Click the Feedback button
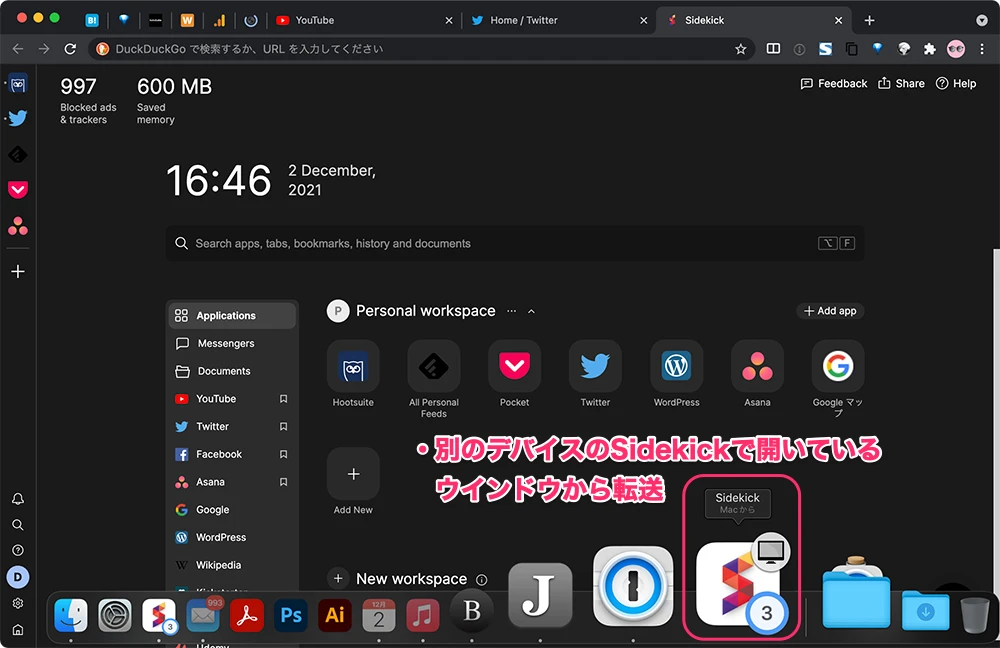Image resolution: width=1000 pixels, height=648 pixels. click(x=834, y=84)
